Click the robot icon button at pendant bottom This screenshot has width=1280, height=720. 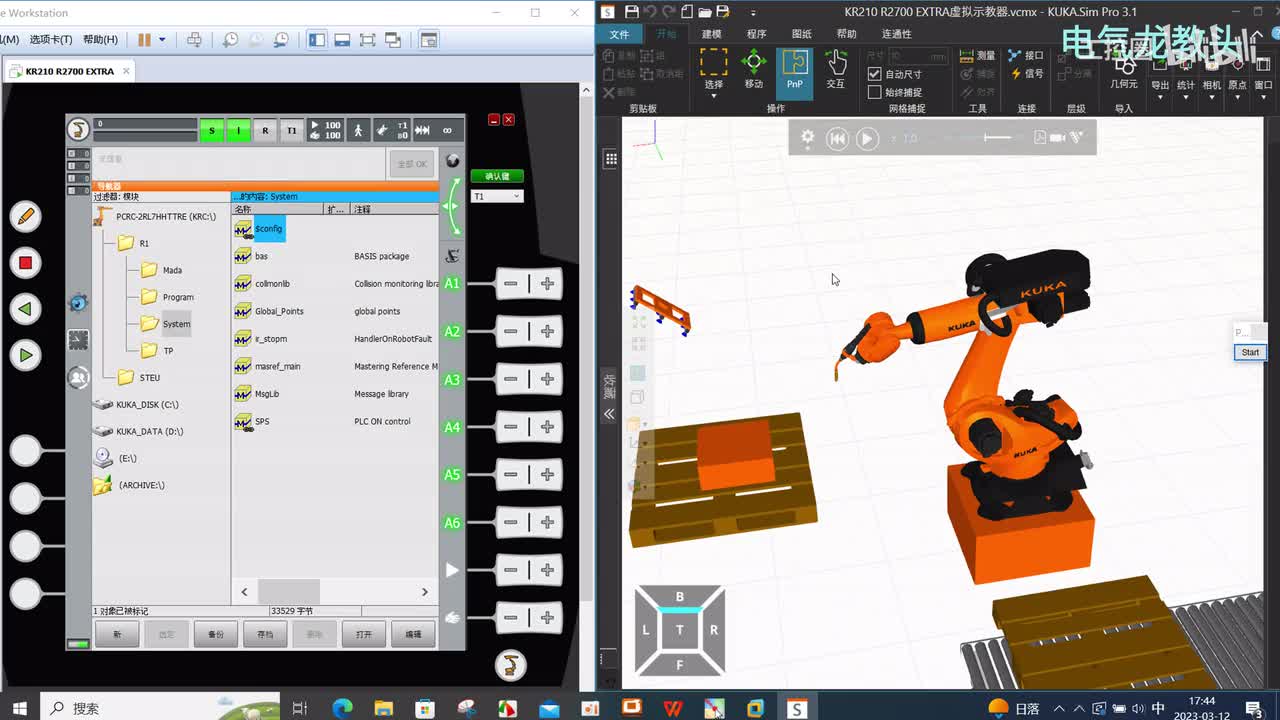click(x=510, y=664)
